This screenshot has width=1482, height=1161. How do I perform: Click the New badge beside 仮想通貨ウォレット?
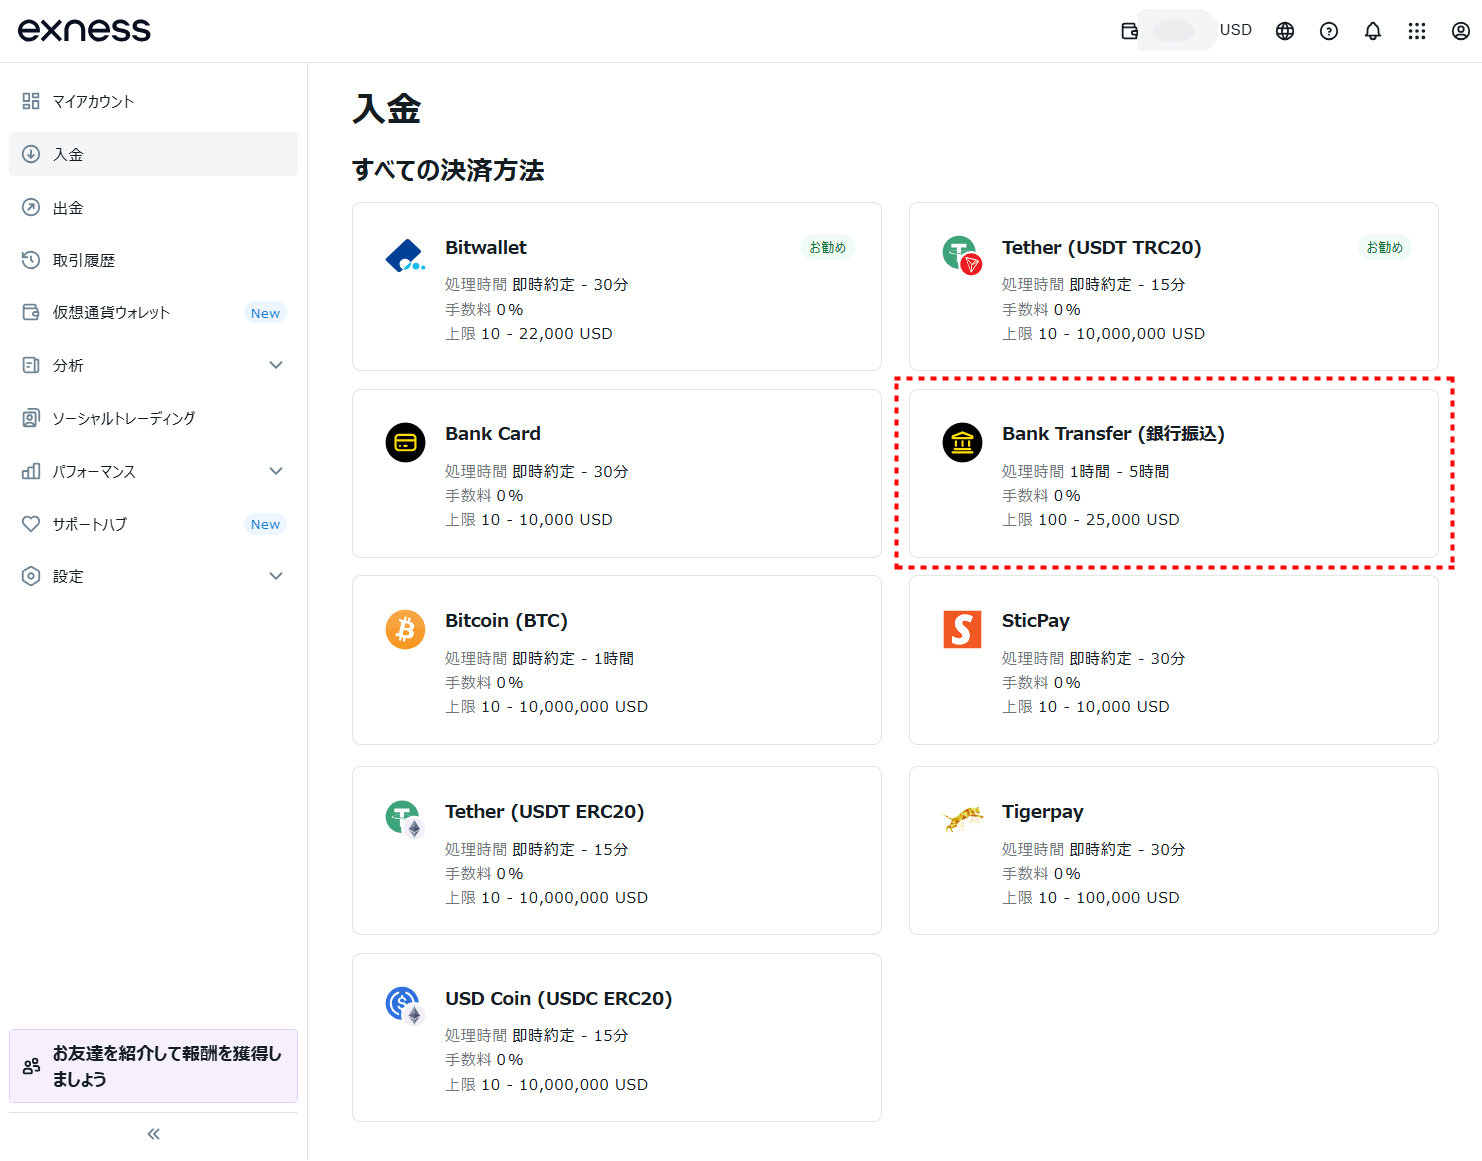tap(265, 313)
